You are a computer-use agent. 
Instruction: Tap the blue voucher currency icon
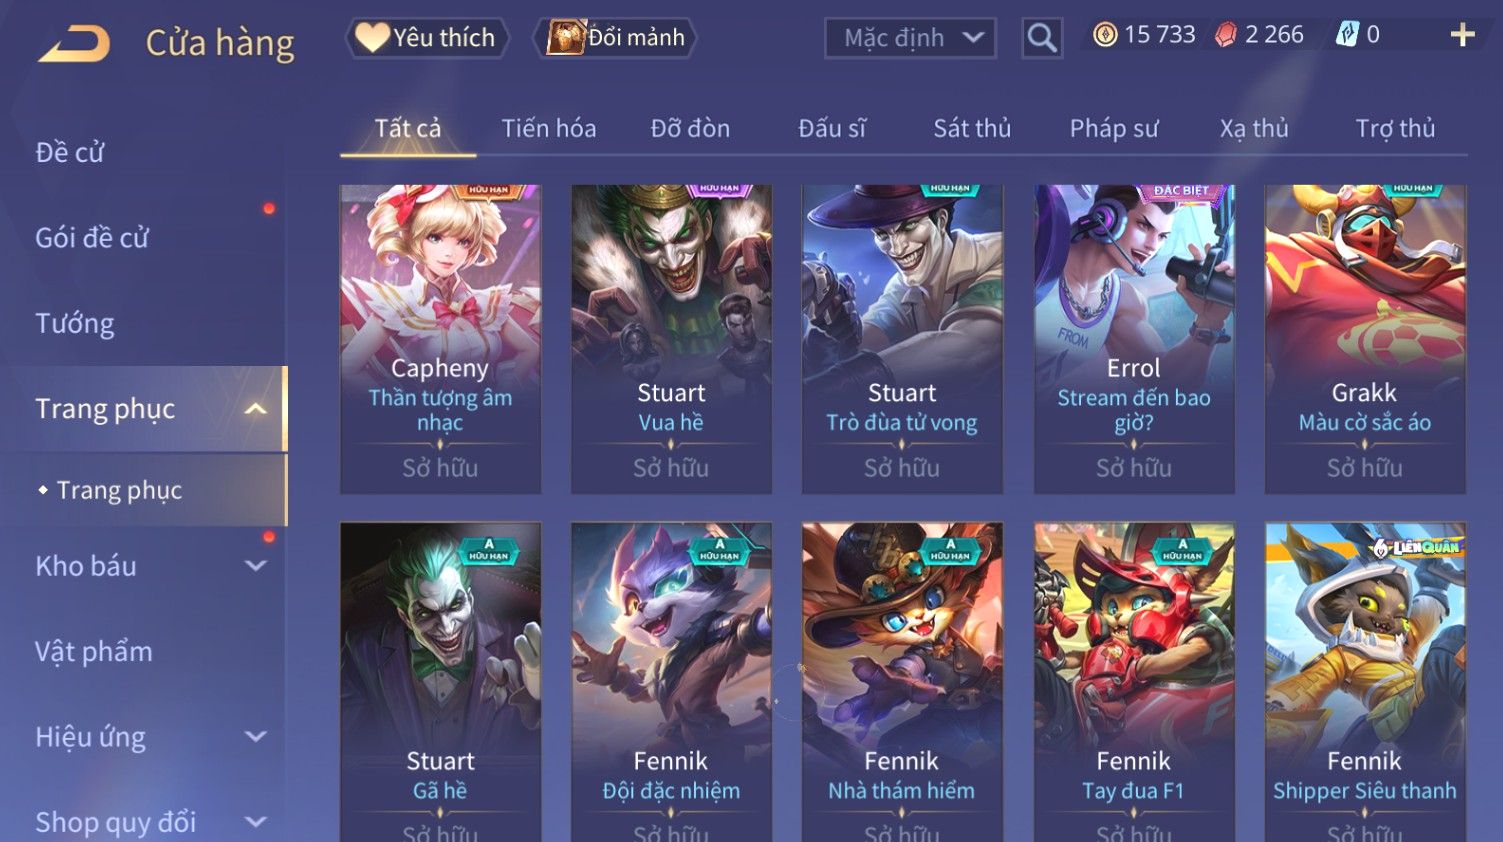tap(1347, 35)
